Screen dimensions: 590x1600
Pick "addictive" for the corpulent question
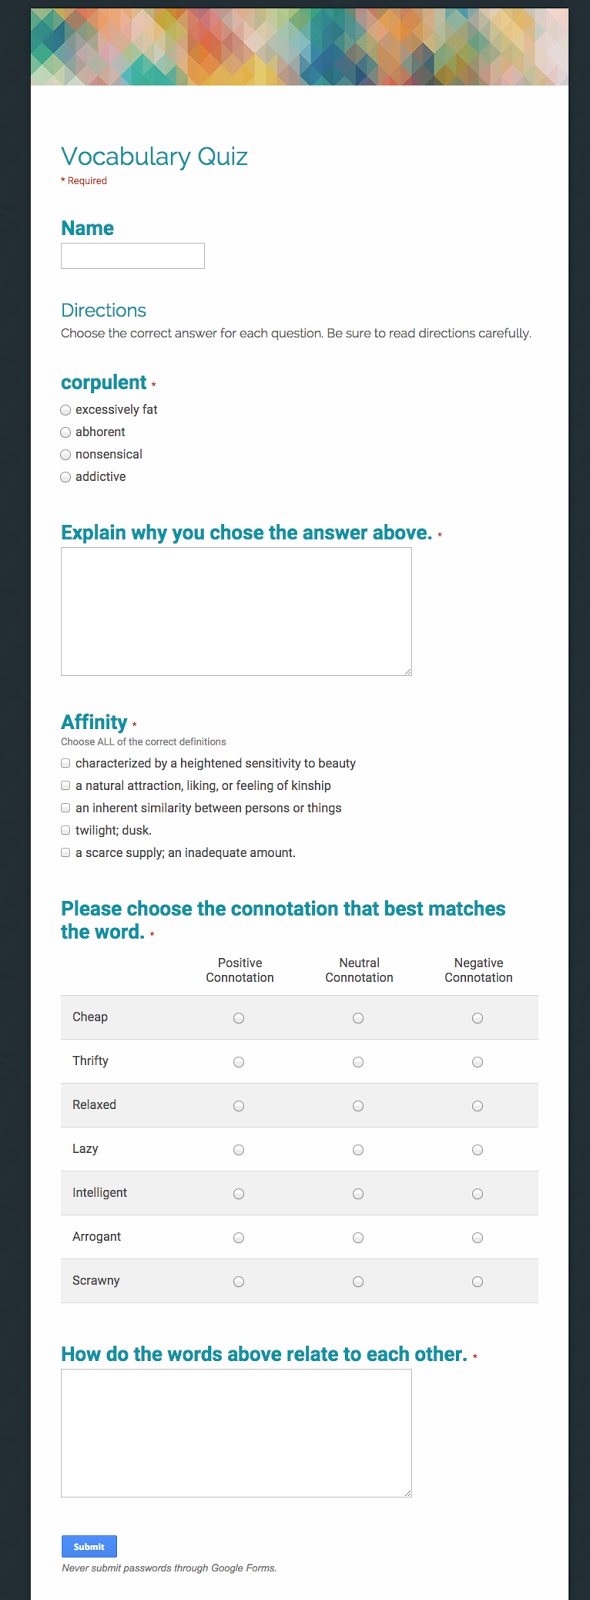tap(65, 477)
